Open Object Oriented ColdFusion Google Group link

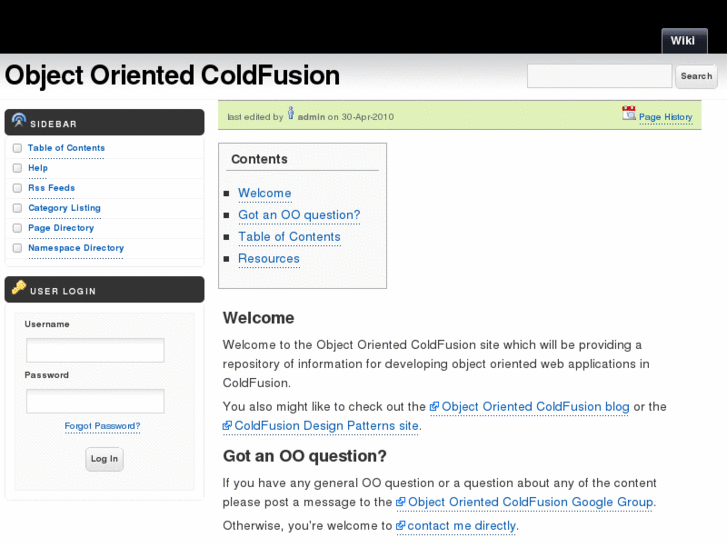click(530, 502)
